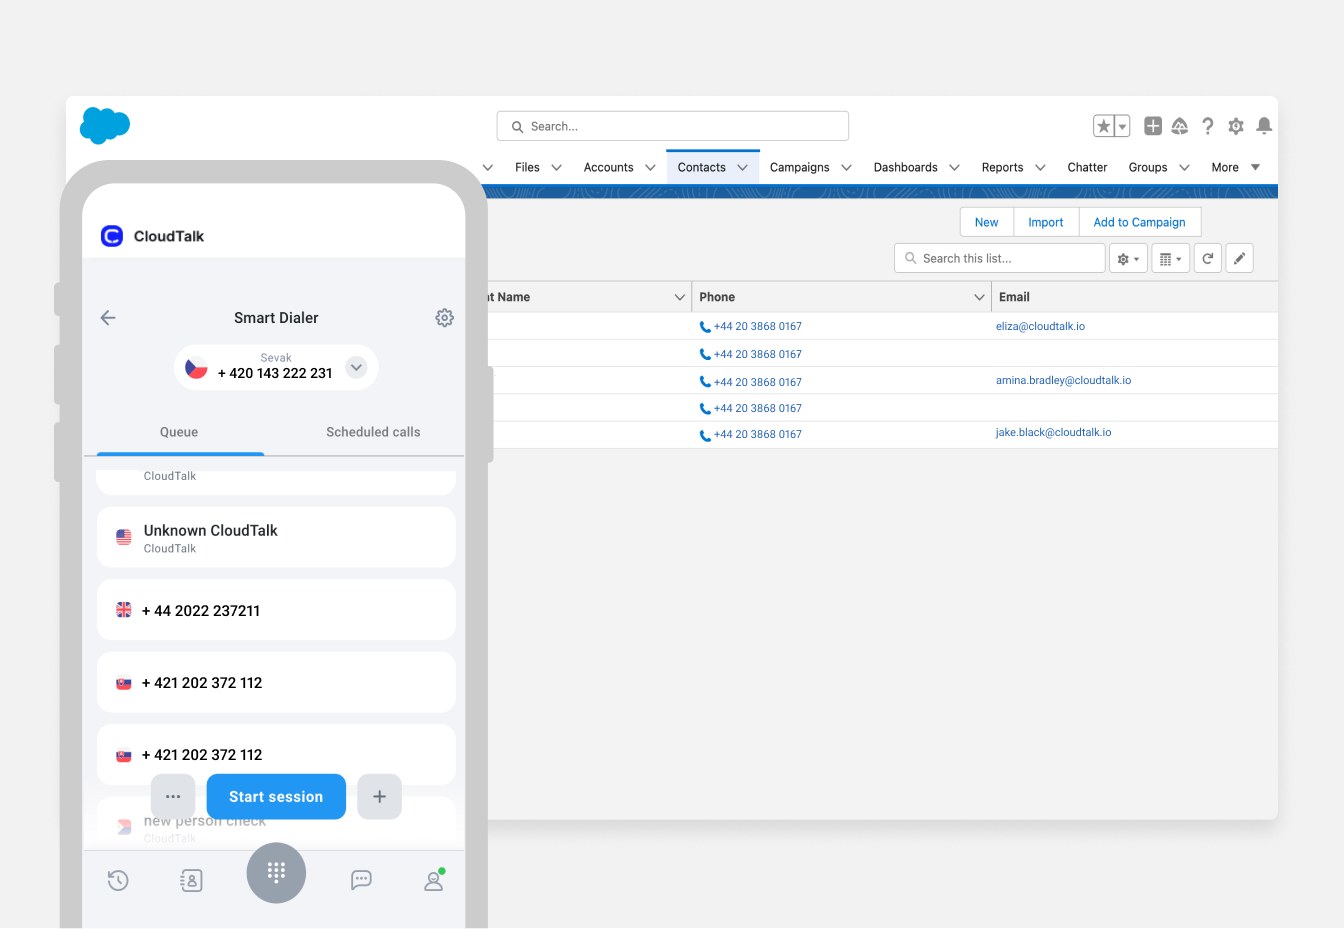Open CloudTalk contacts book icon
This screenshot has height=929, width=1344.
click(191, 880)
